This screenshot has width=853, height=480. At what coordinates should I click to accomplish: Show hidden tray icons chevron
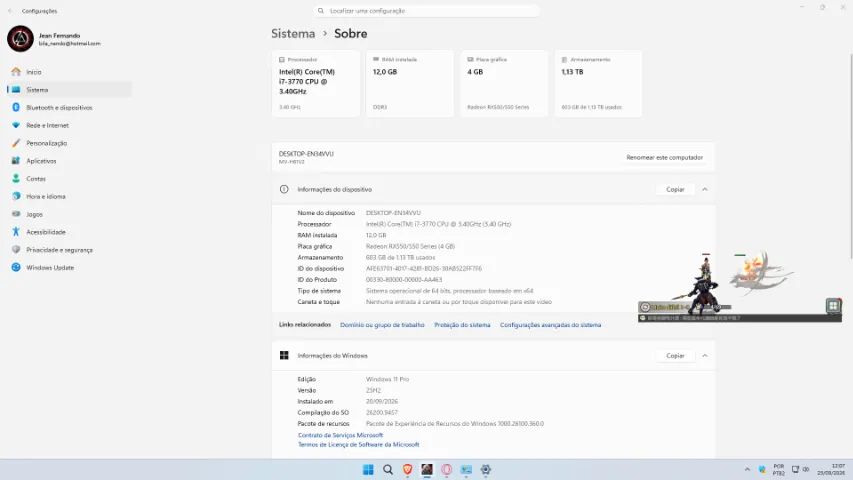pos(747,469)
